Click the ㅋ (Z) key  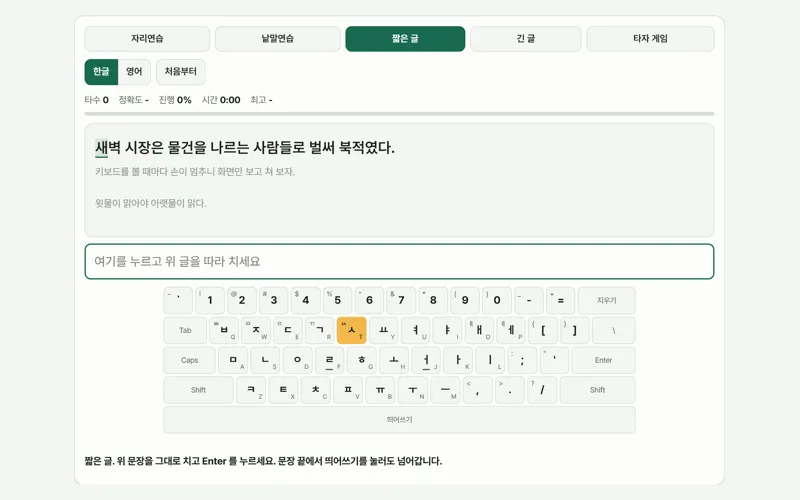pos(251,390)
